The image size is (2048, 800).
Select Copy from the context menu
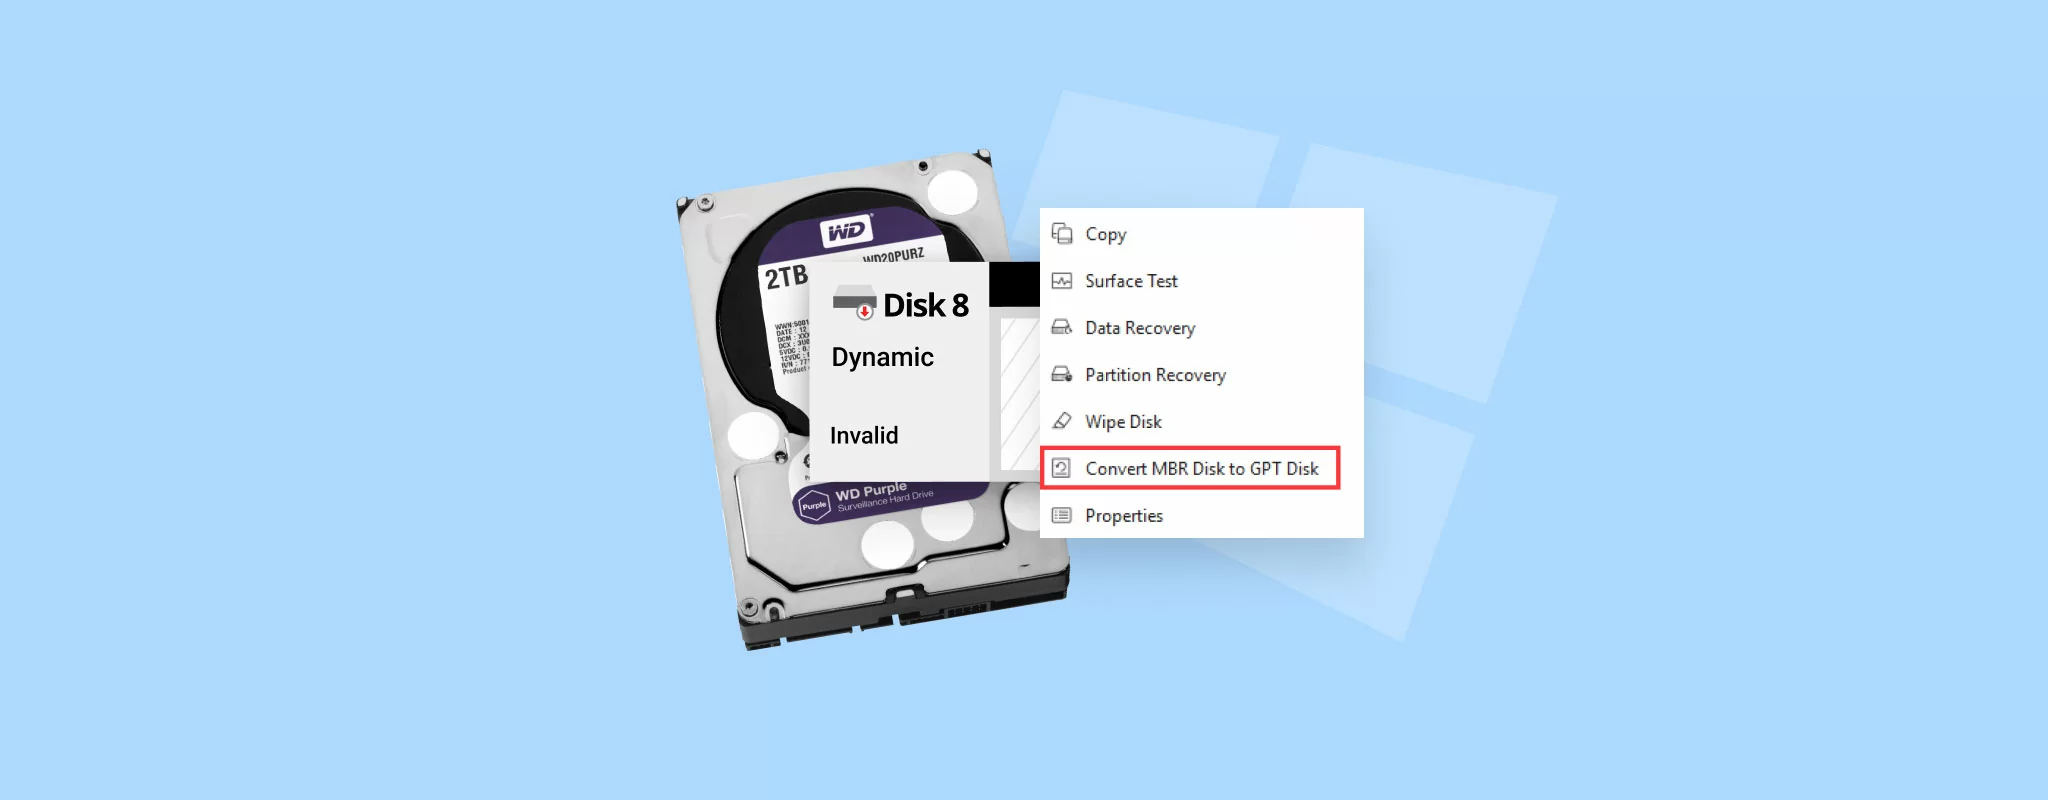(1202, 234)
